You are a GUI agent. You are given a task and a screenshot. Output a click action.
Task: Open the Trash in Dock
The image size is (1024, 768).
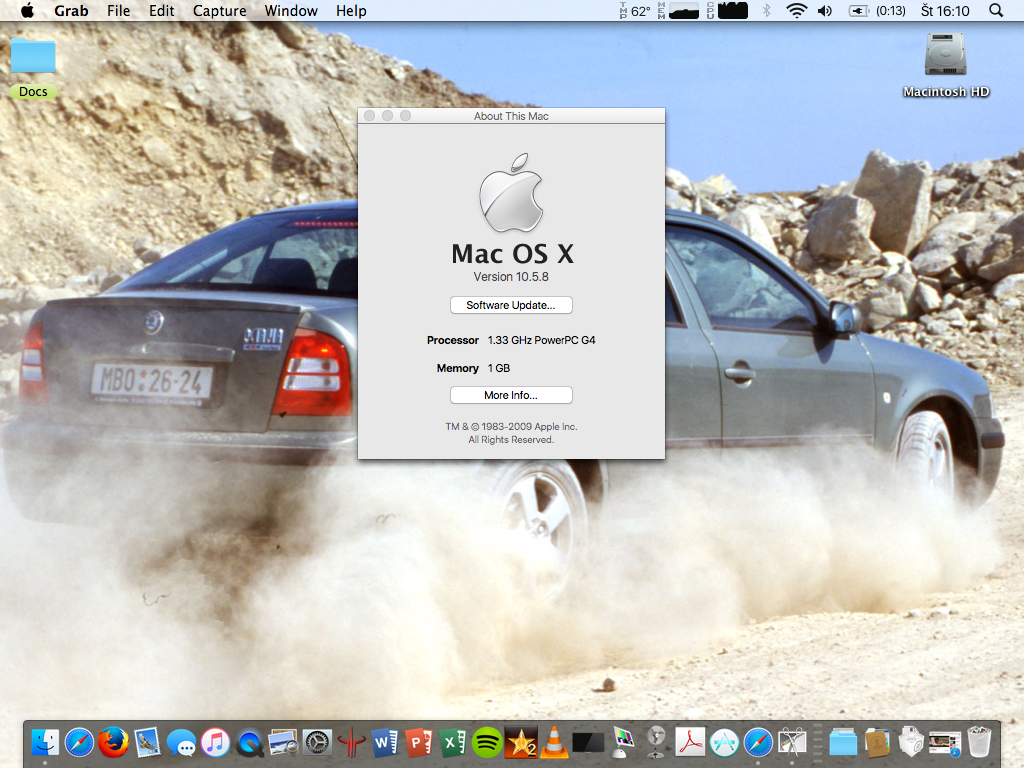[979, 743]
